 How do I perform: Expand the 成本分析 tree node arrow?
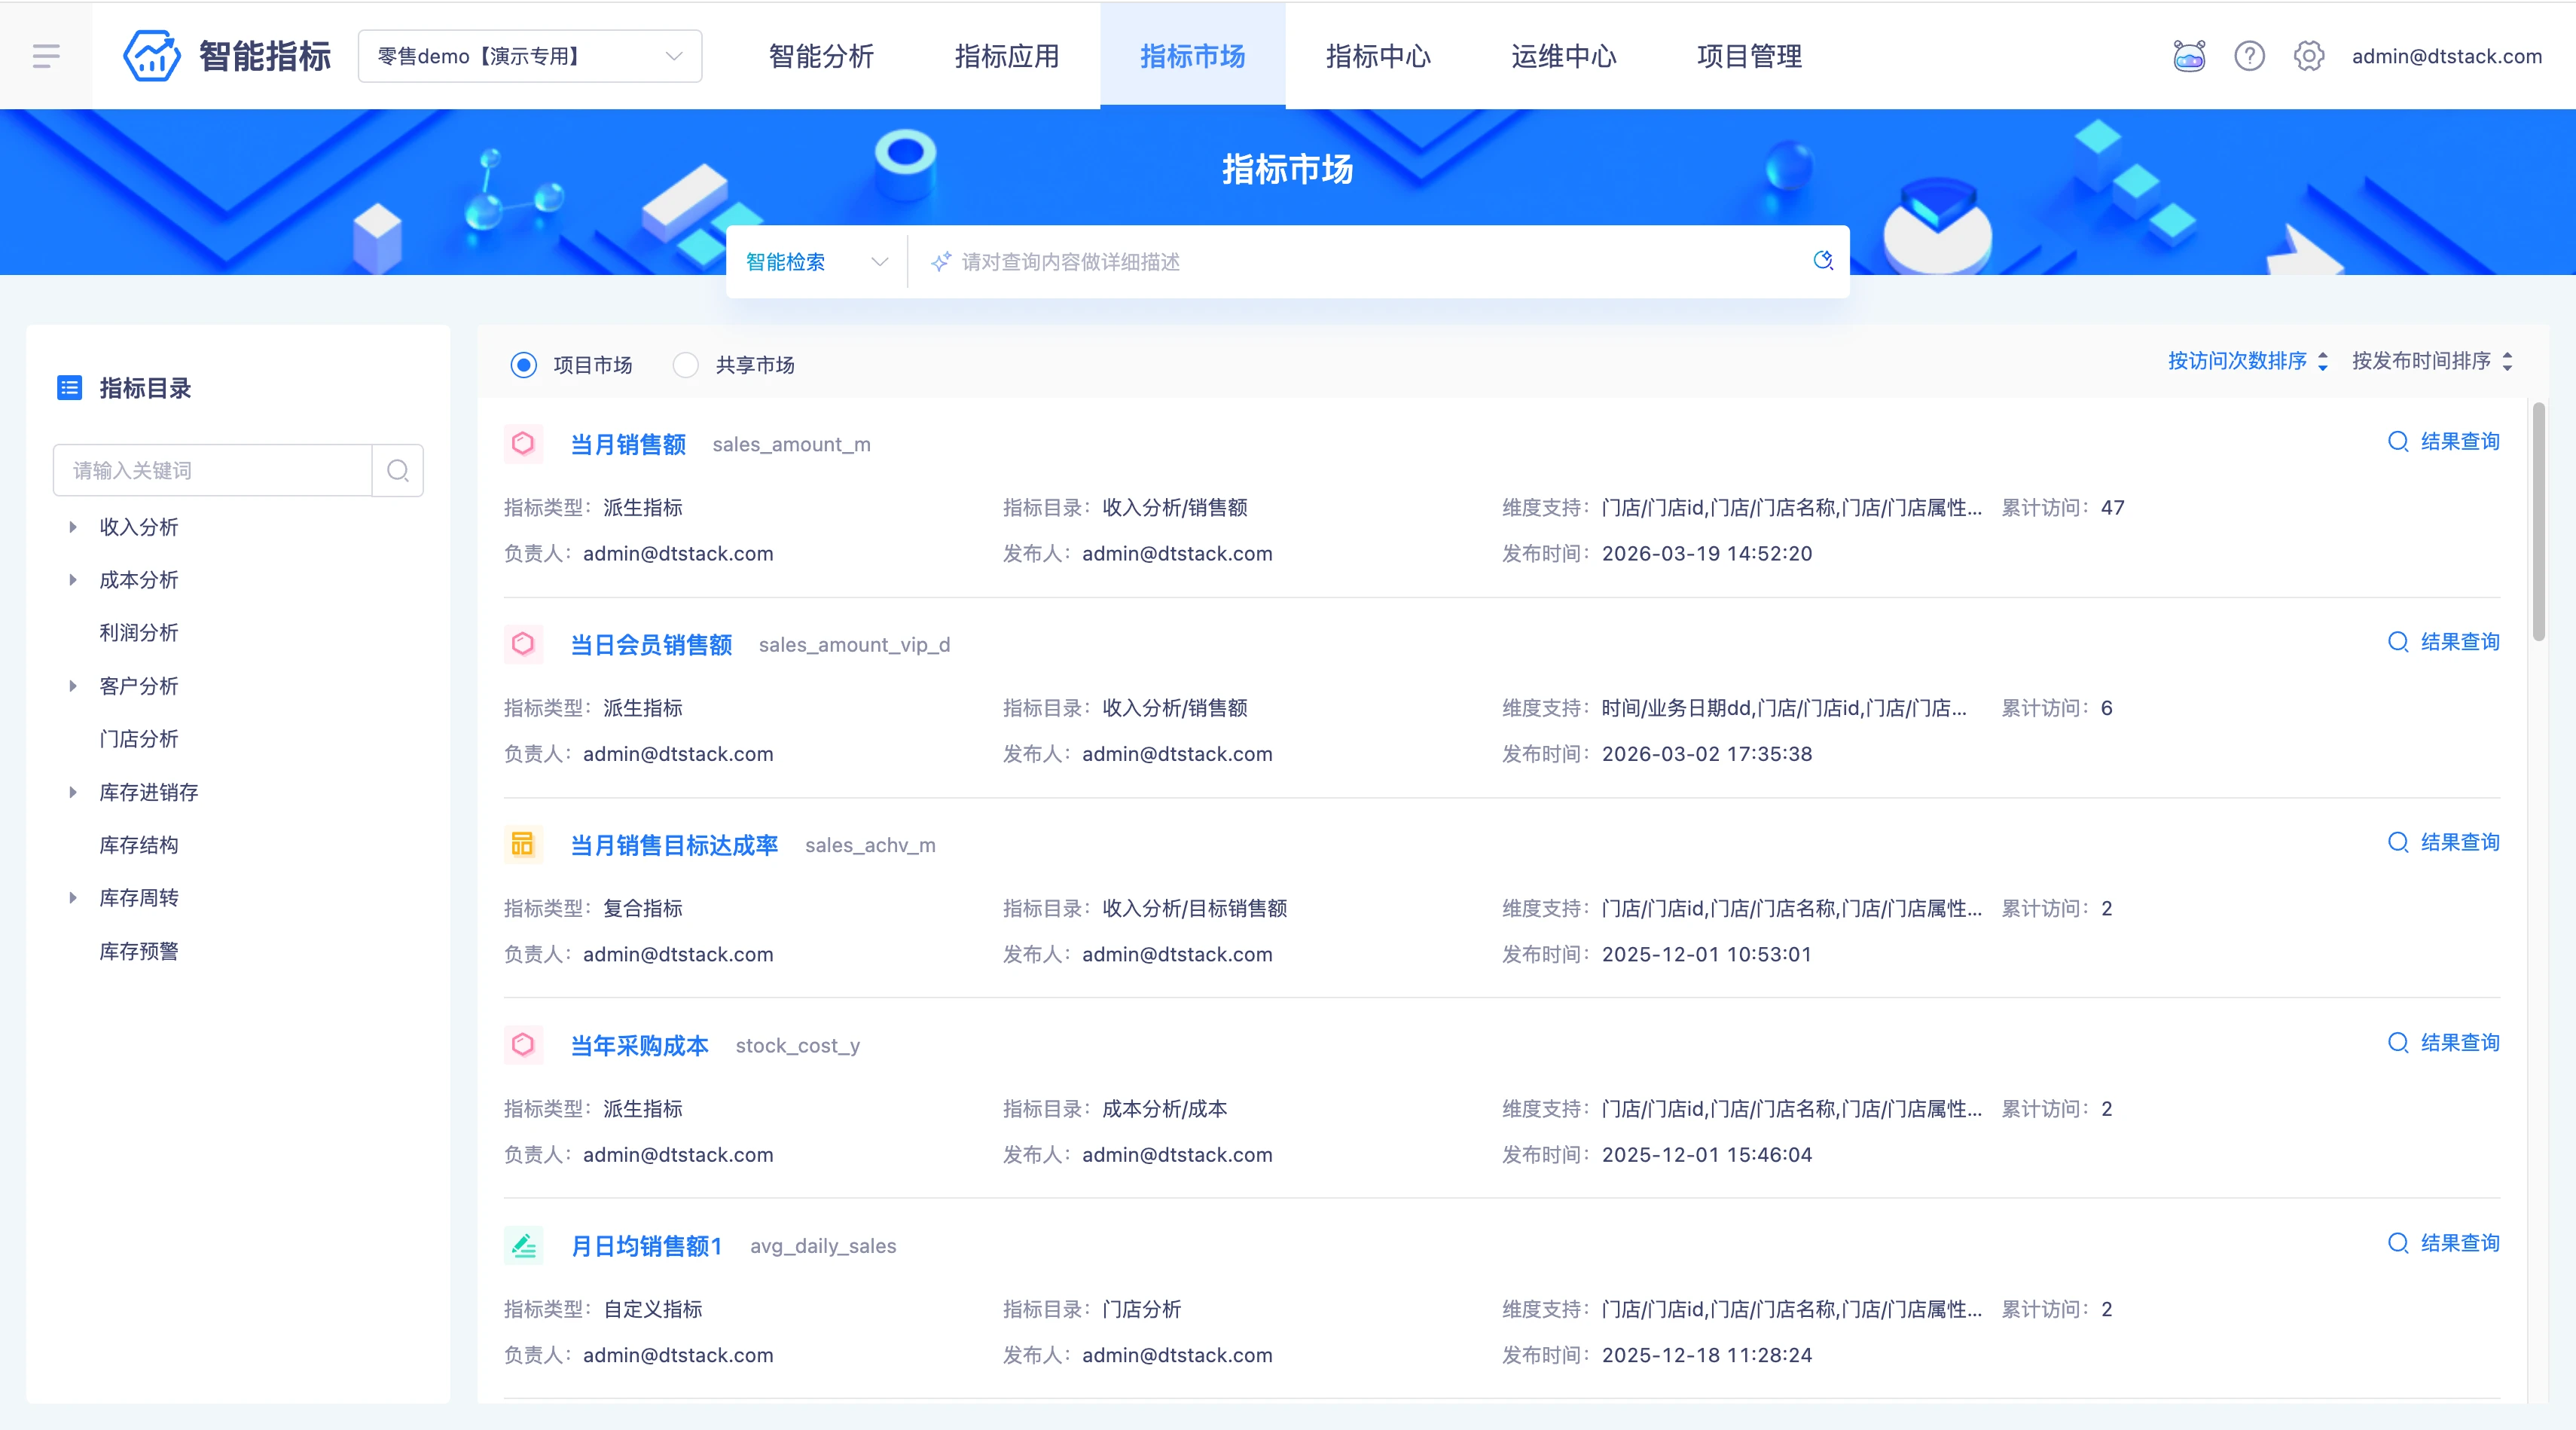[72, 580]
